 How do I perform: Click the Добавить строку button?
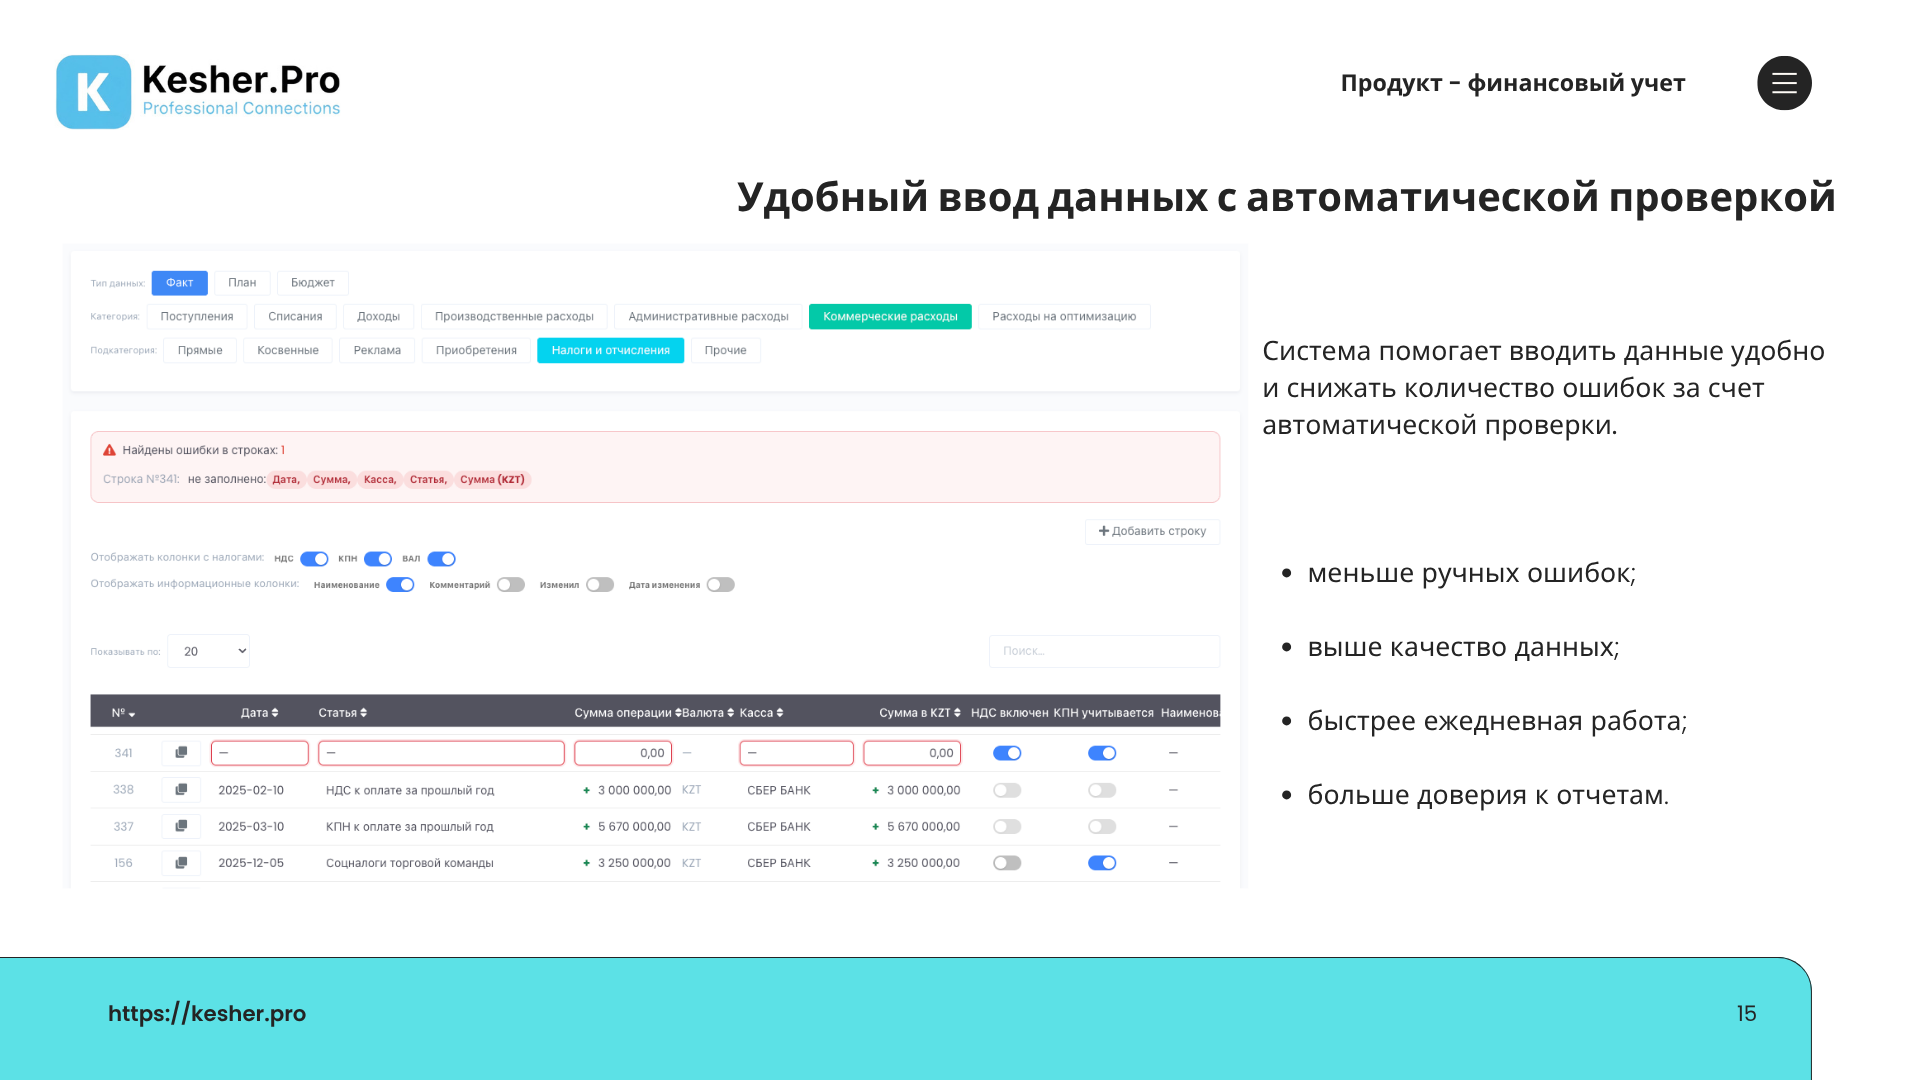click(1152, 531)
